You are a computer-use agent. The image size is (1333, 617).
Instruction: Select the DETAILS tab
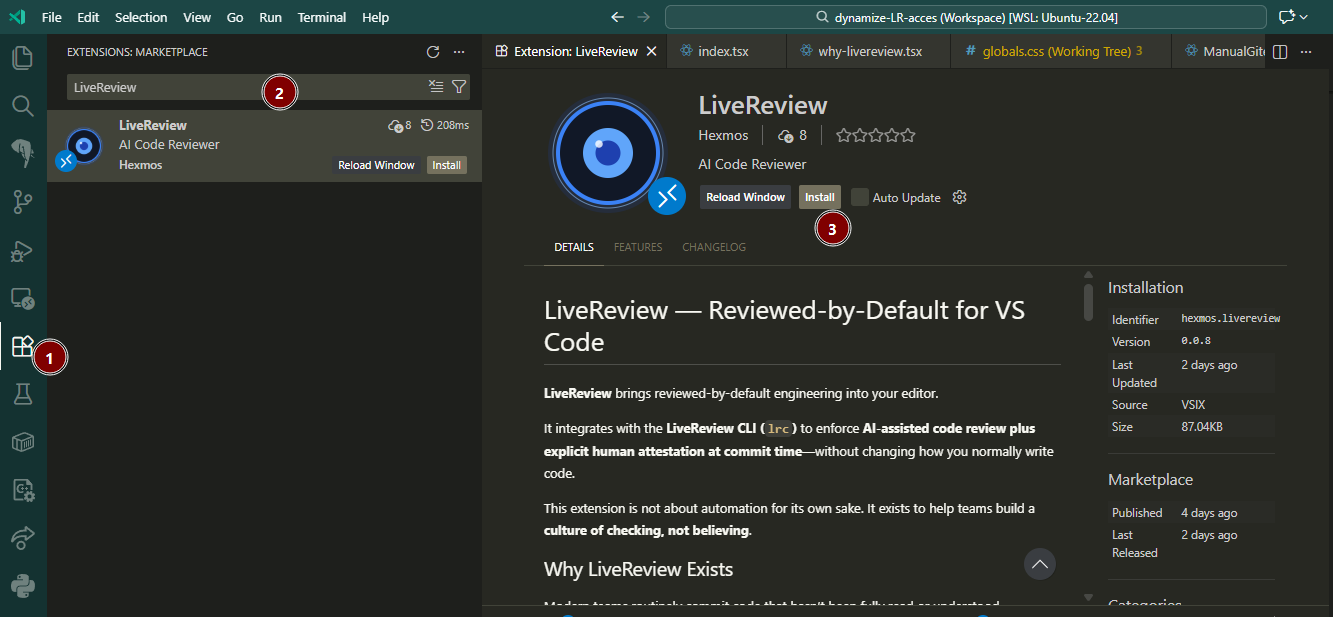click(x=574, y=247)
